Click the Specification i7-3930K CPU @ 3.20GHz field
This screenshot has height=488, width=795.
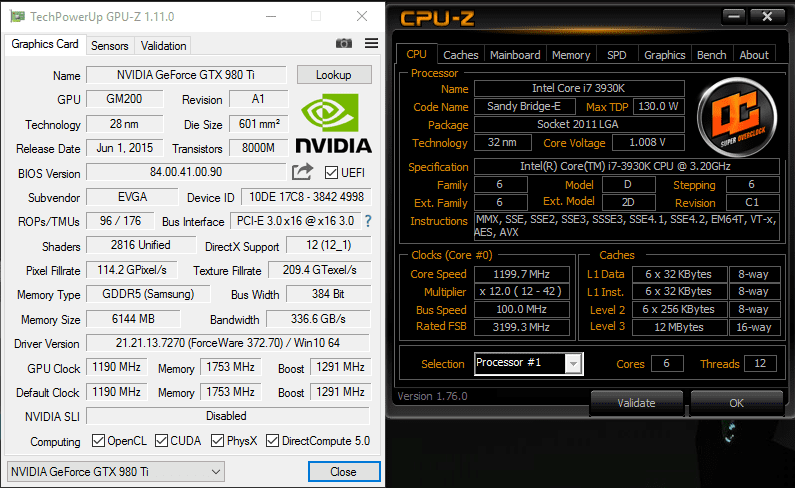(626, 166)
